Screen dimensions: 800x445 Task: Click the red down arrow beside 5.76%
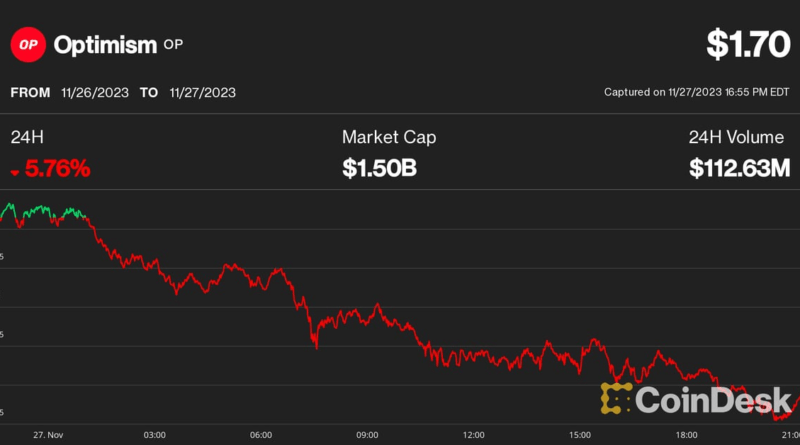(15, 172)
